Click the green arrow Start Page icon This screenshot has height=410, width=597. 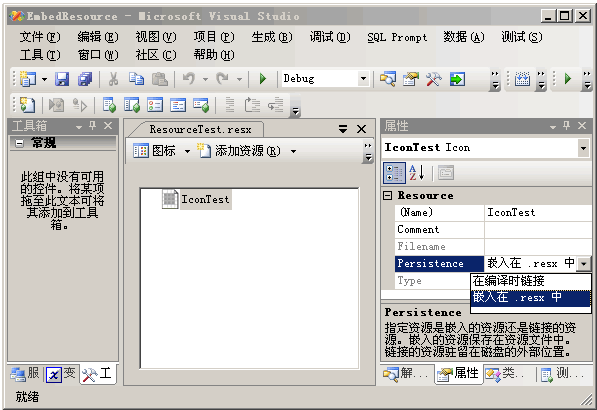(457, 79)
